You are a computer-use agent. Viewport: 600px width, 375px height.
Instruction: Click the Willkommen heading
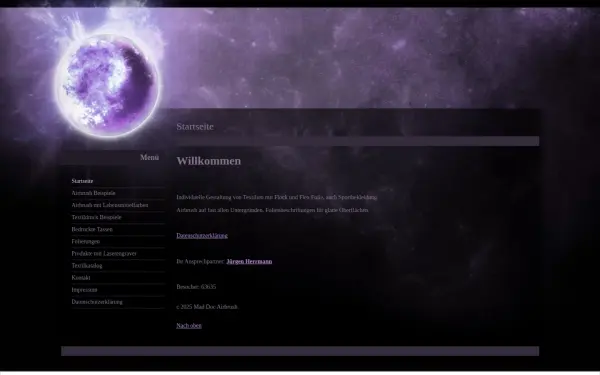pyautogui.click(x=209, y=161)
